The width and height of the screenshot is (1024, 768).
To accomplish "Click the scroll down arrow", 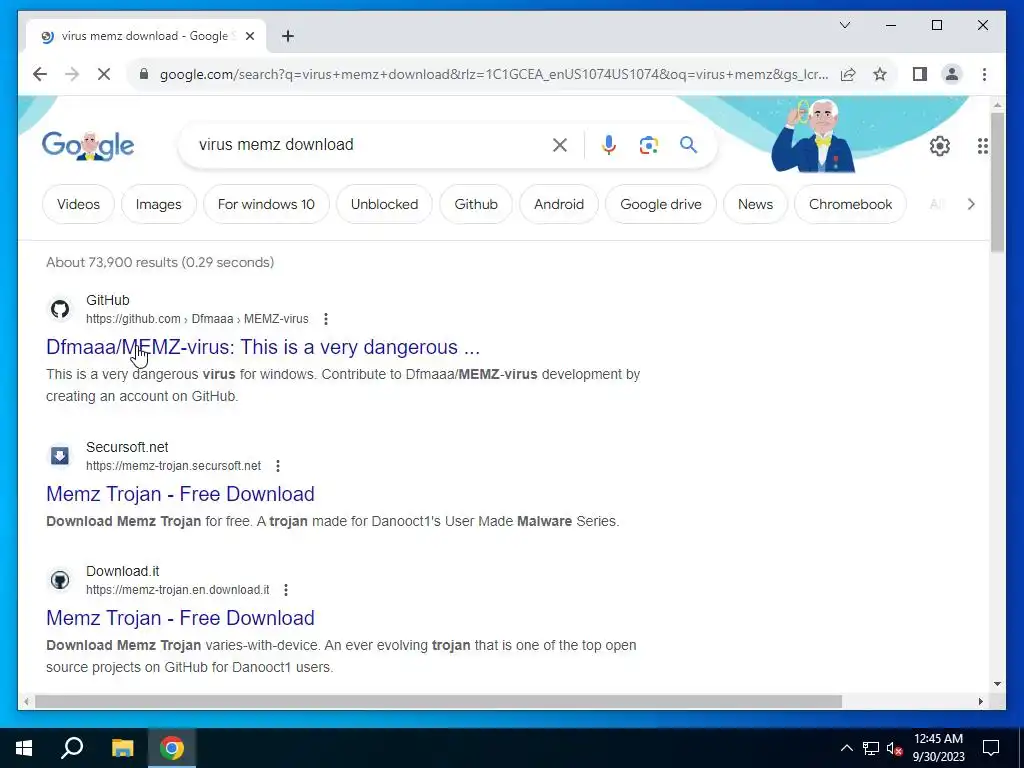I will pyautogui.click(x=997, y=684).
